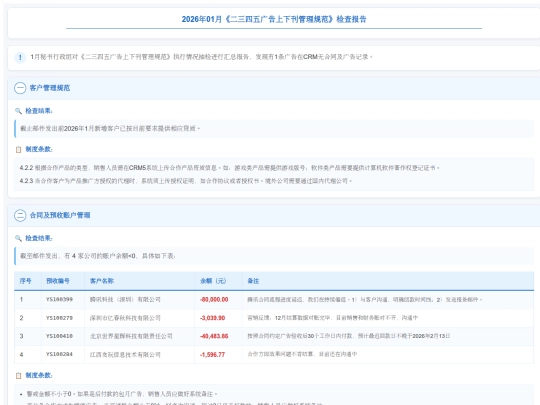Click the circled 一 icon beside 客户管理规范
Screen dimensions: 540x405
[20, 88]
